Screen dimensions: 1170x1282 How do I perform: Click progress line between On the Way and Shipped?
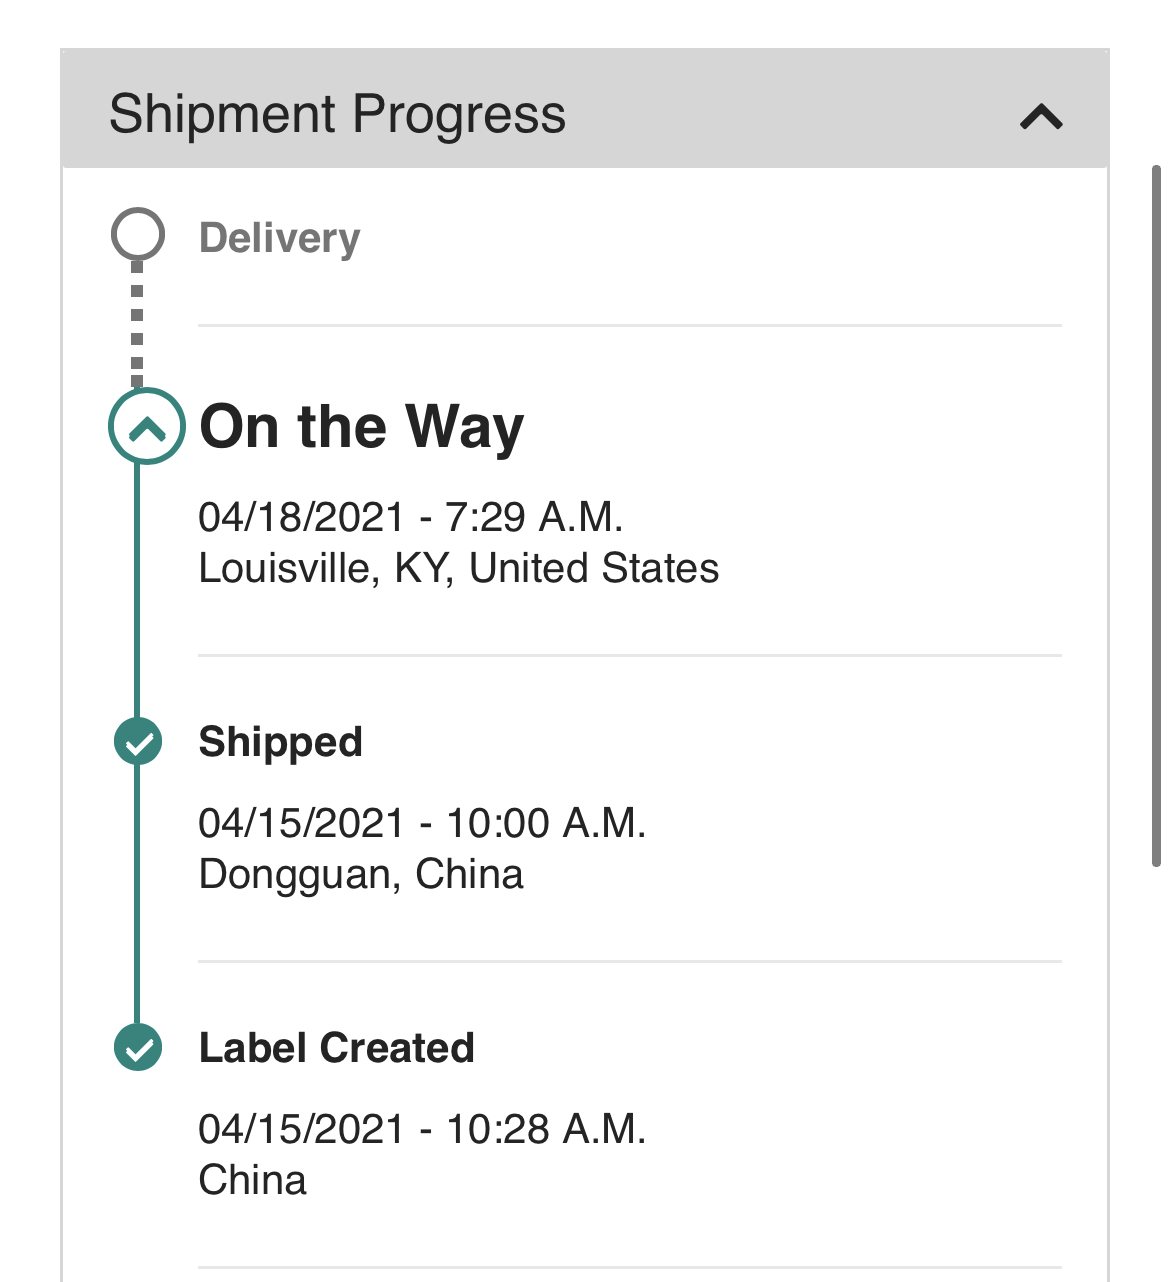tap(137, 590)
